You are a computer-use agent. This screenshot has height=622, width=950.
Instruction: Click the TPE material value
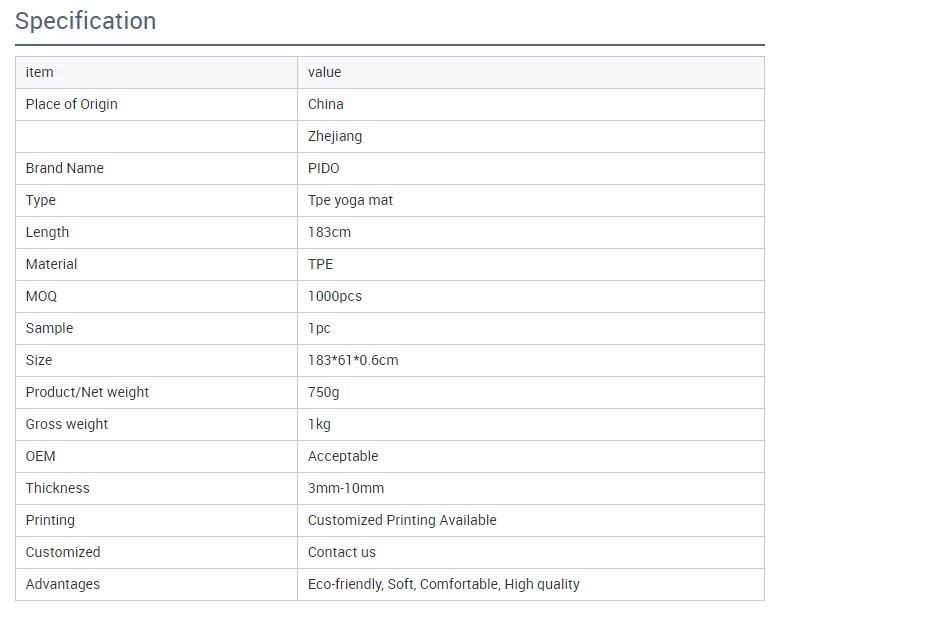tap(321, 264)
